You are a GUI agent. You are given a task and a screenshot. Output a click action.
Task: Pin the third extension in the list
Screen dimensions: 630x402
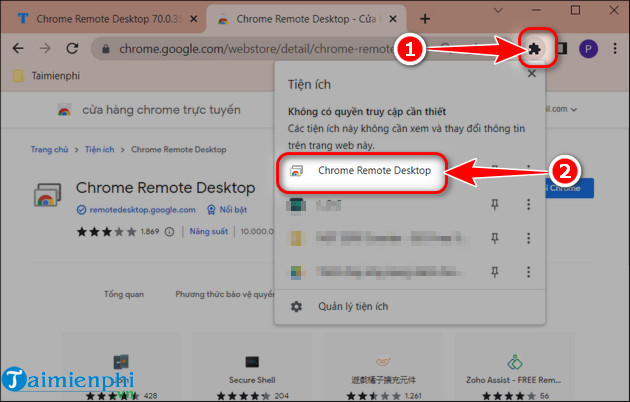[x=495, y=239]
